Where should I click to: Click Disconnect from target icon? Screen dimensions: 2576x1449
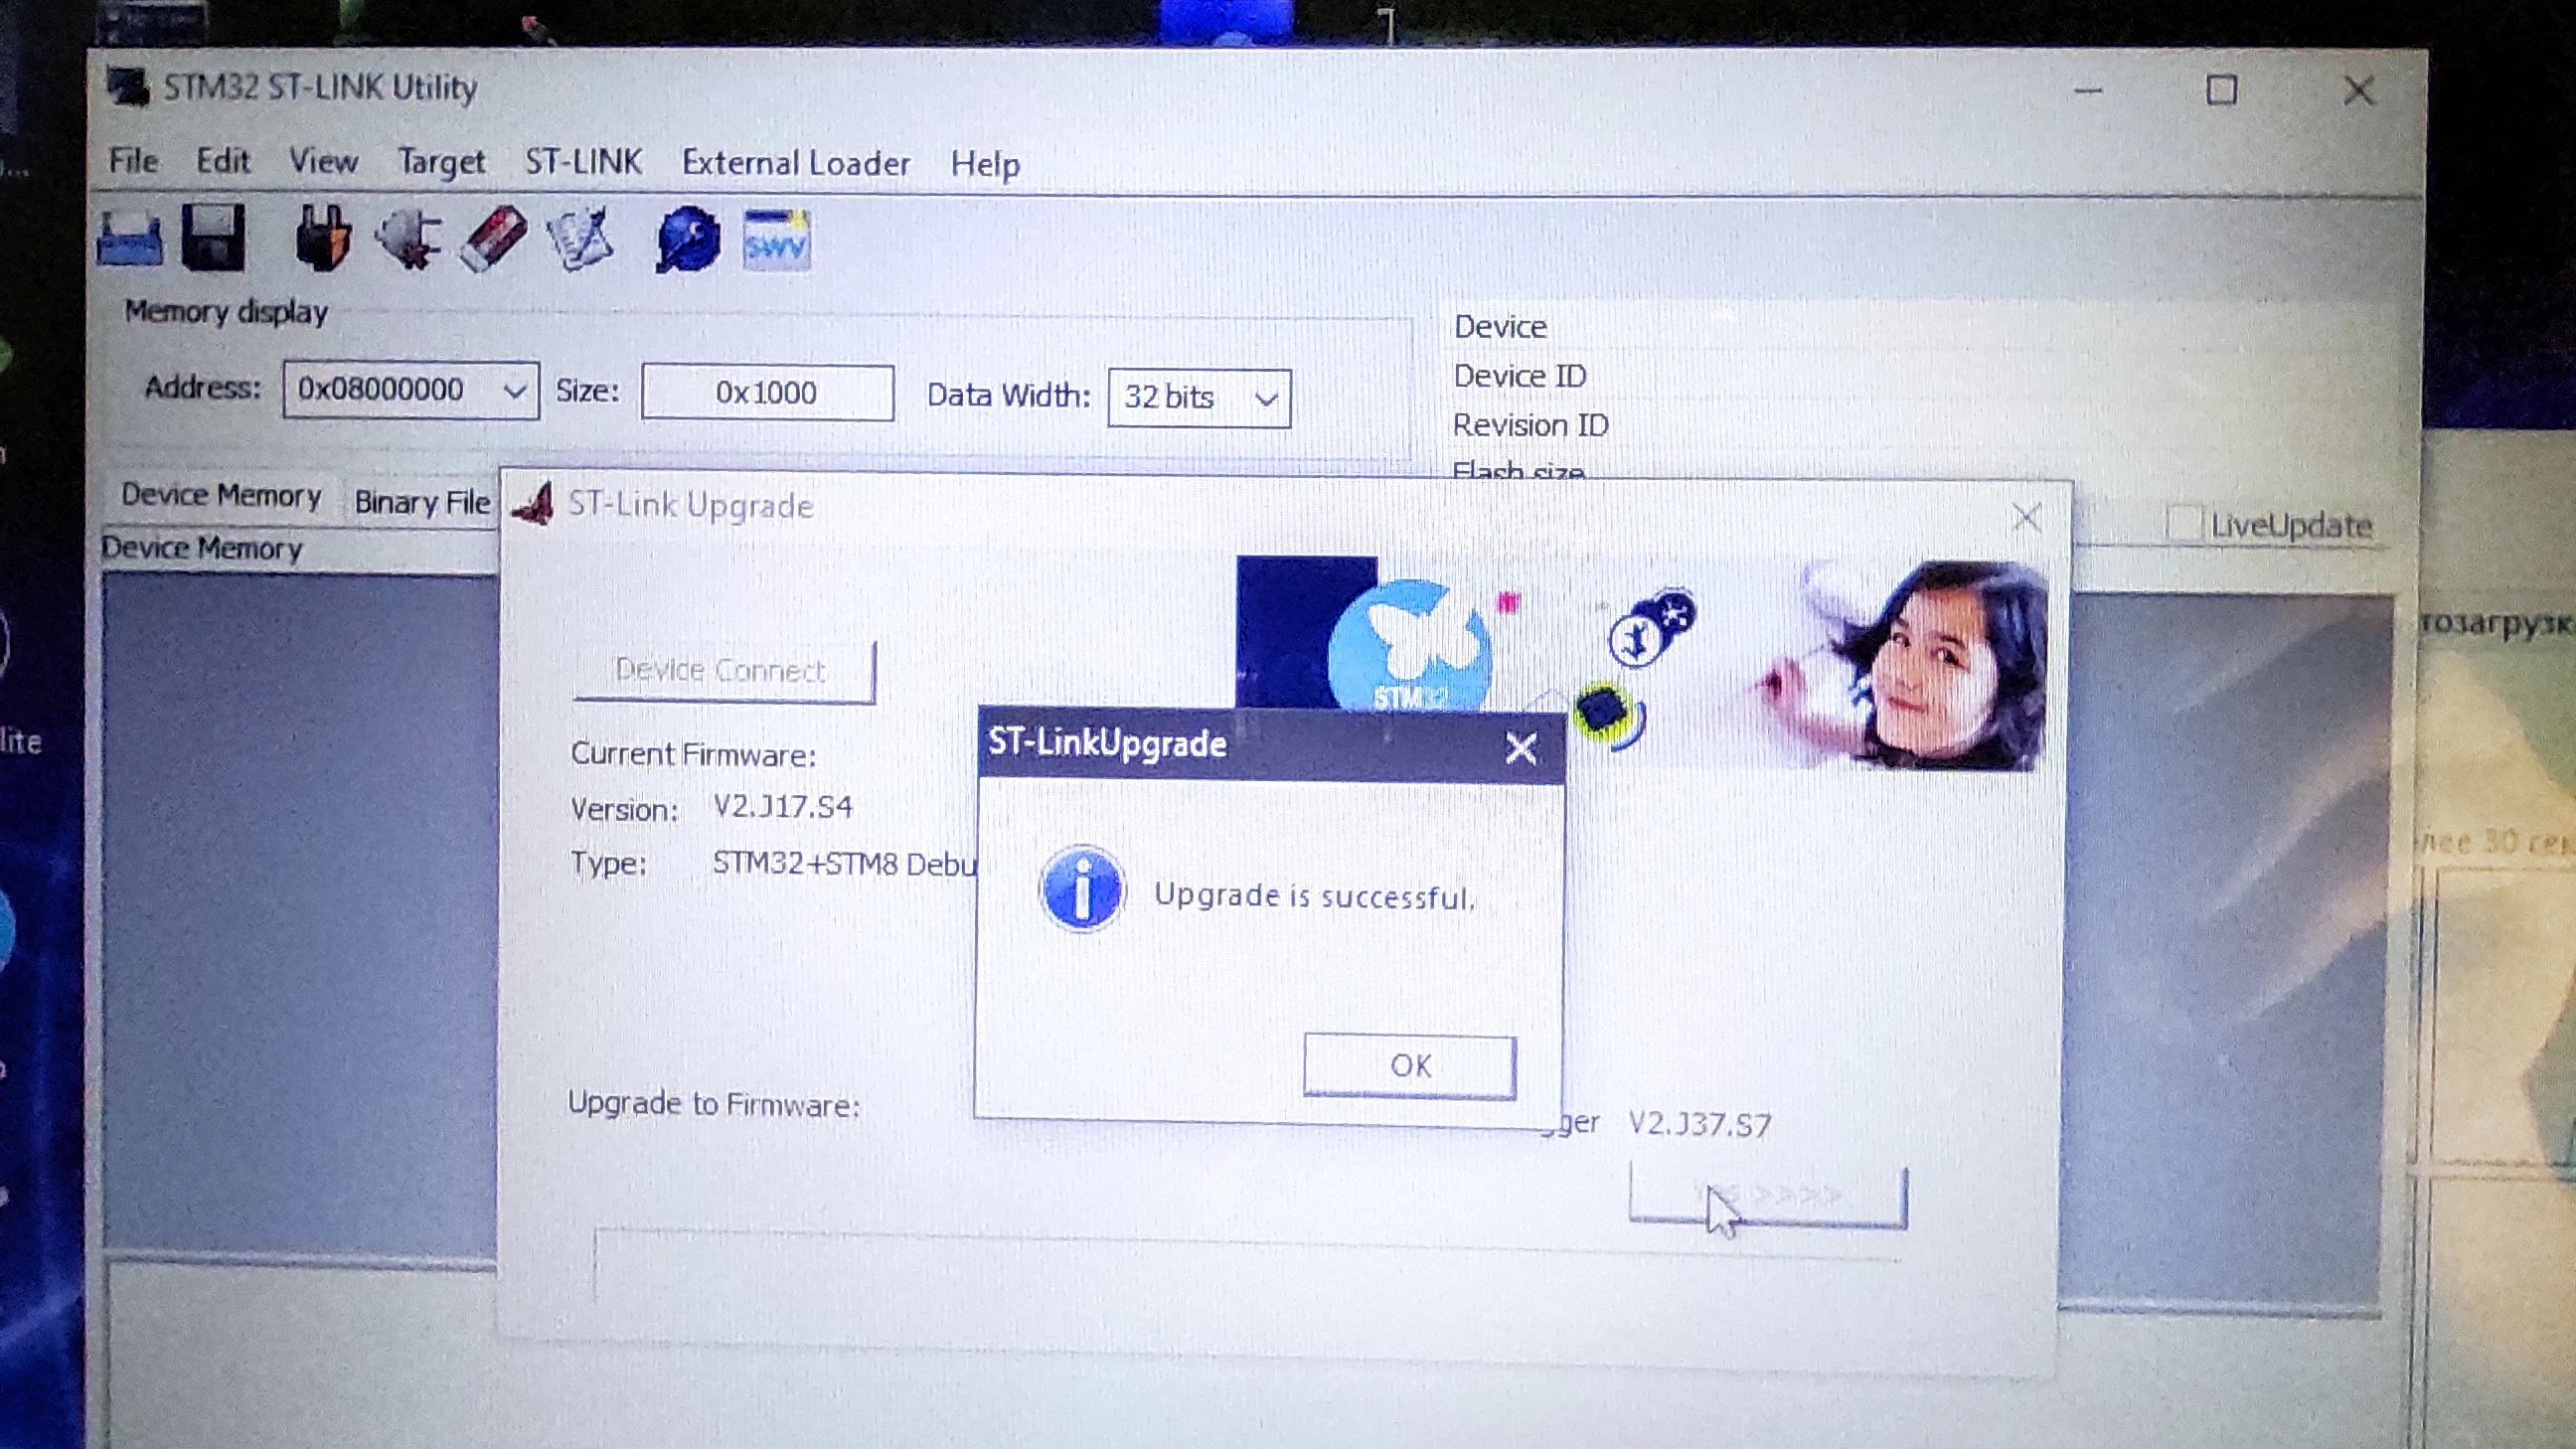click(x=409, y=240)
